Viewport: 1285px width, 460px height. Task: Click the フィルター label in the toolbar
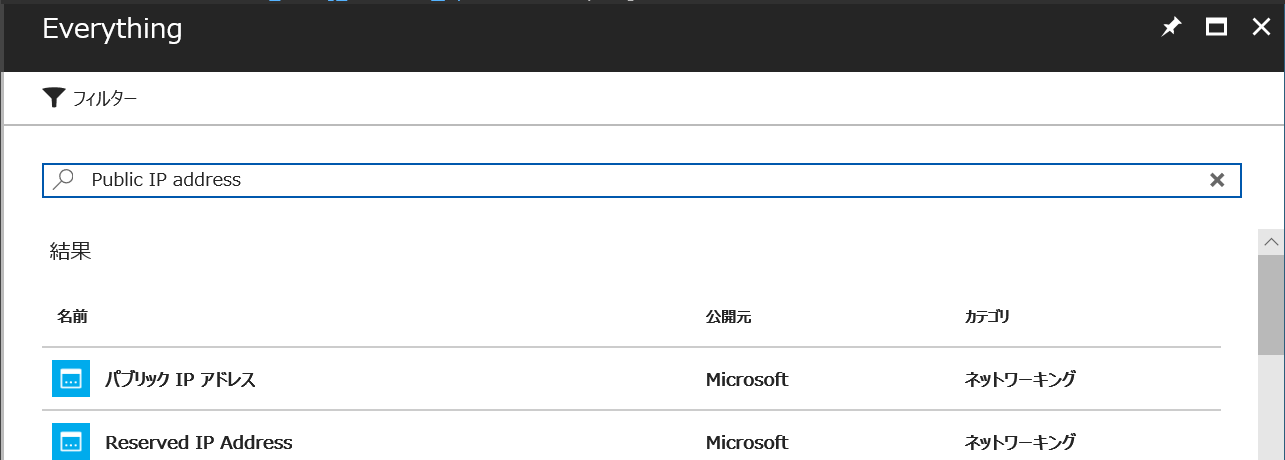coord(105,98)
